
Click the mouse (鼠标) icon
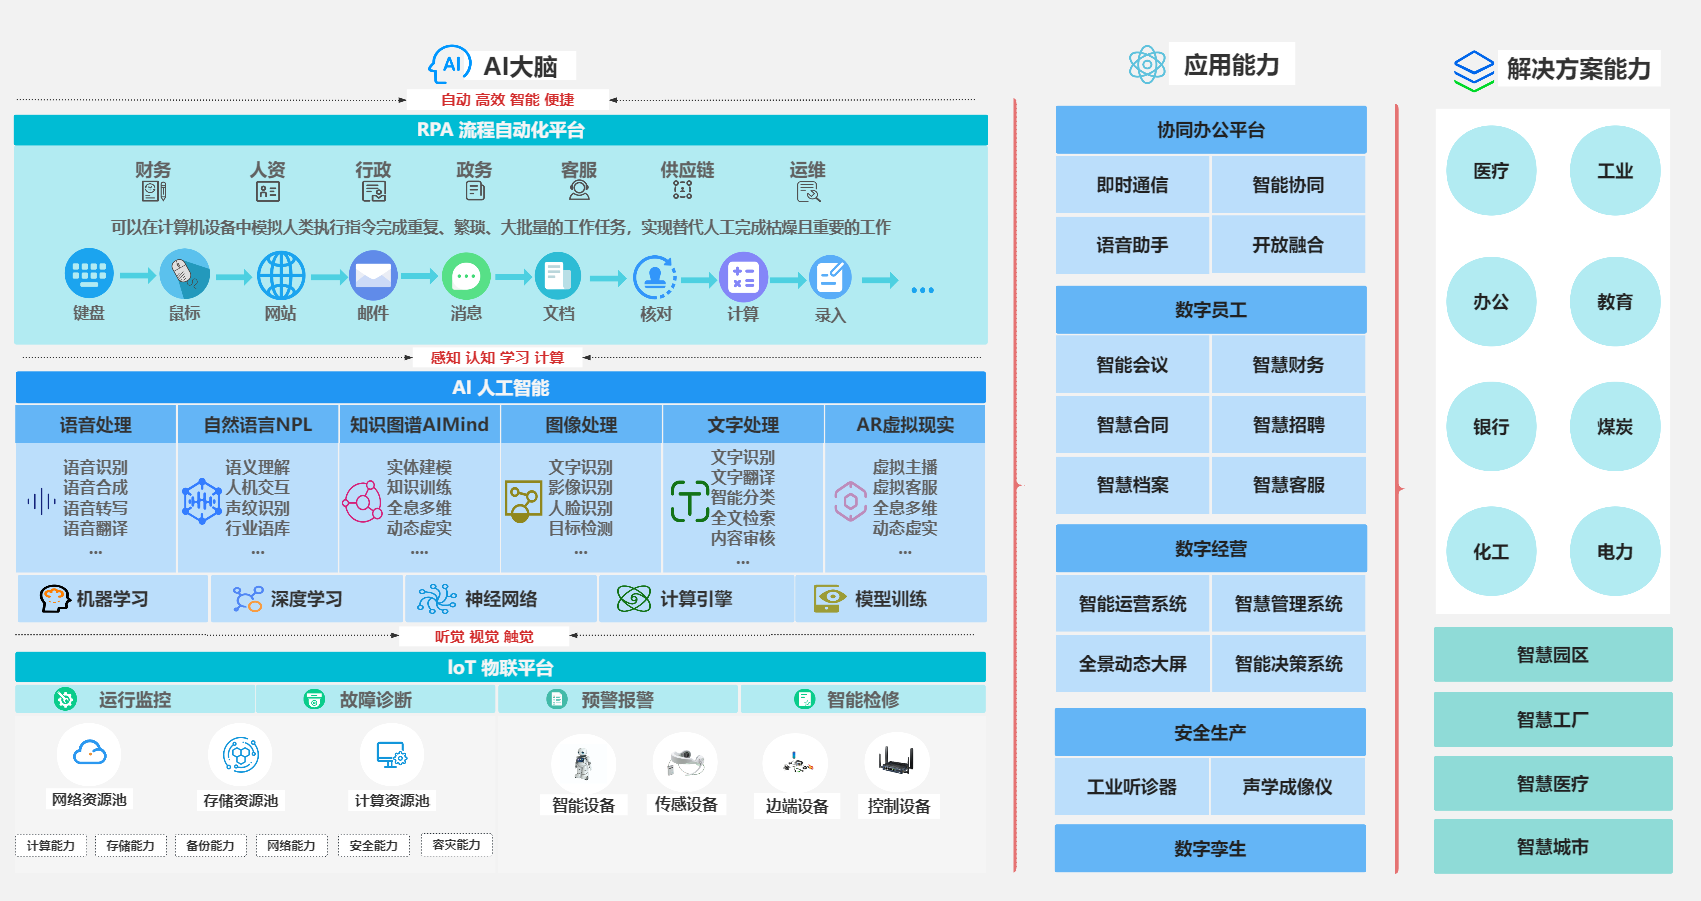tap(185, 274)
